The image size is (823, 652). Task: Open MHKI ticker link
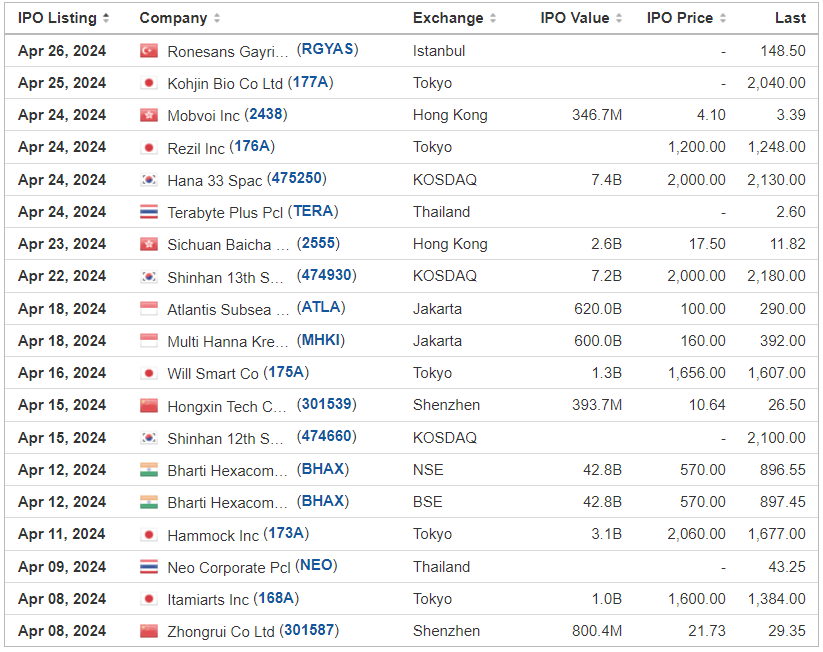click(x=321, y=340)
